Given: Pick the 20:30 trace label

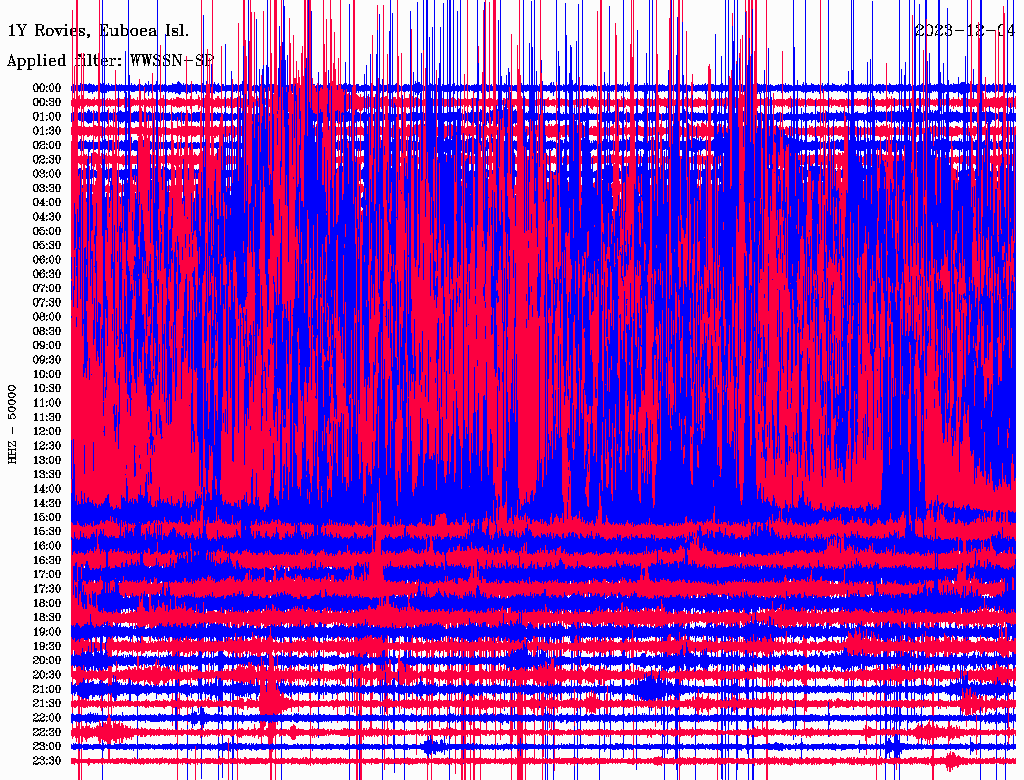Looking at the screenshot, I should click(48, 675).
